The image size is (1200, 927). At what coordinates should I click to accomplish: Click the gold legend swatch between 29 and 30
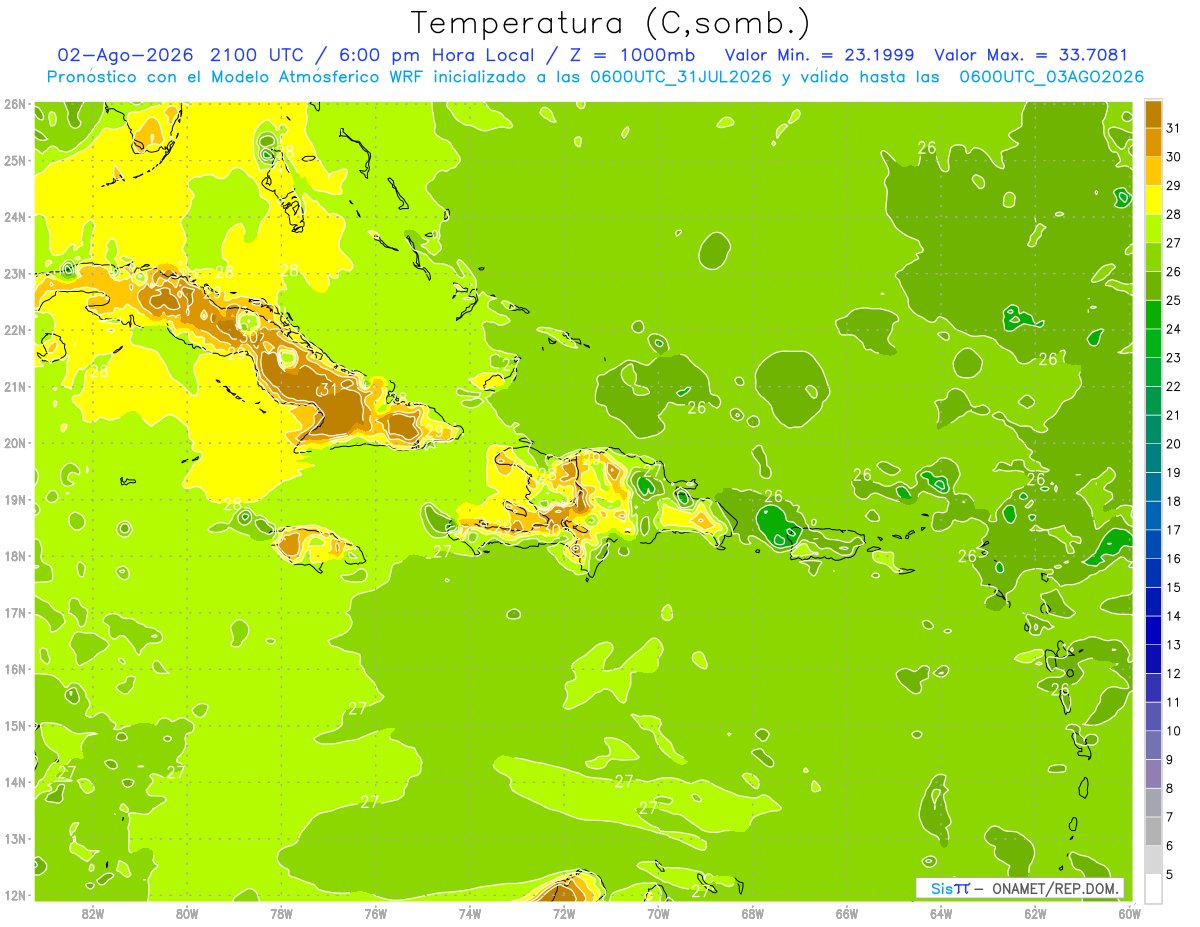coord(1153,171)
